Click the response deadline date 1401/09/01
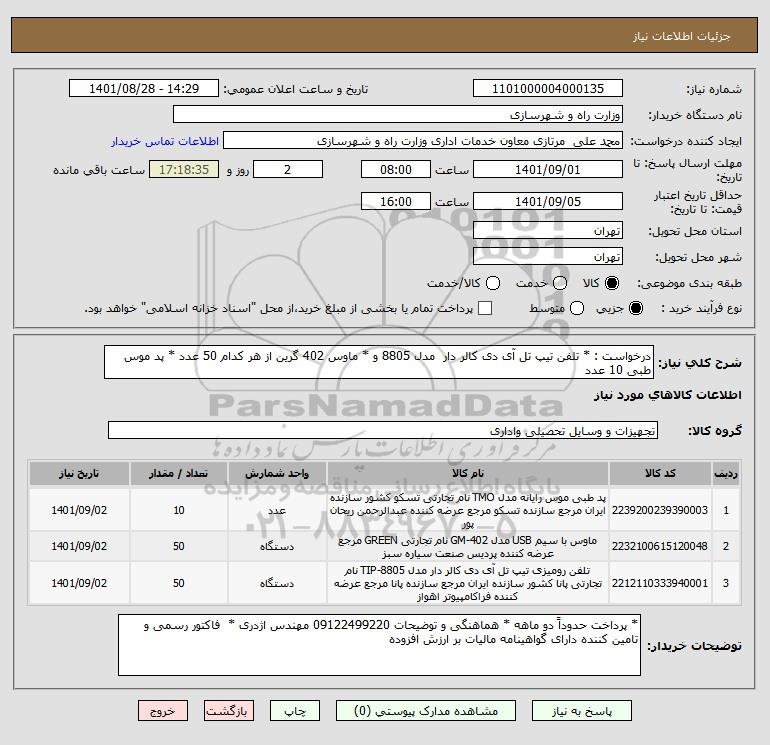The height and width of the screenshot is (745, 770). point(548,169)
